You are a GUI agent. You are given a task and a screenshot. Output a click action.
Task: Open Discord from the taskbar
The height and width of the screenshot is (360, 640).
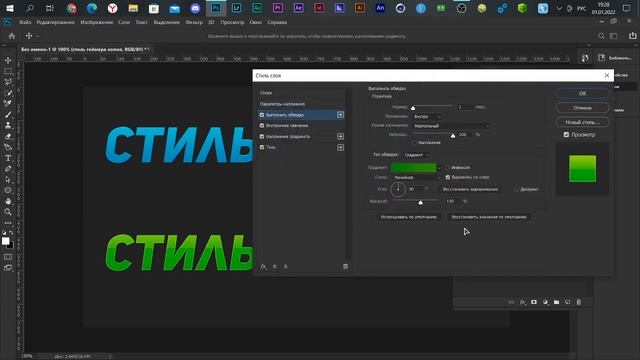195,8
